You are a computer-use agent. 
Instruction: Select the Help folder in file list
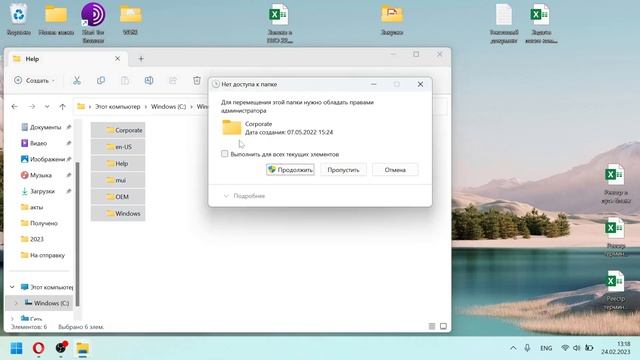(x=118, y=163)
